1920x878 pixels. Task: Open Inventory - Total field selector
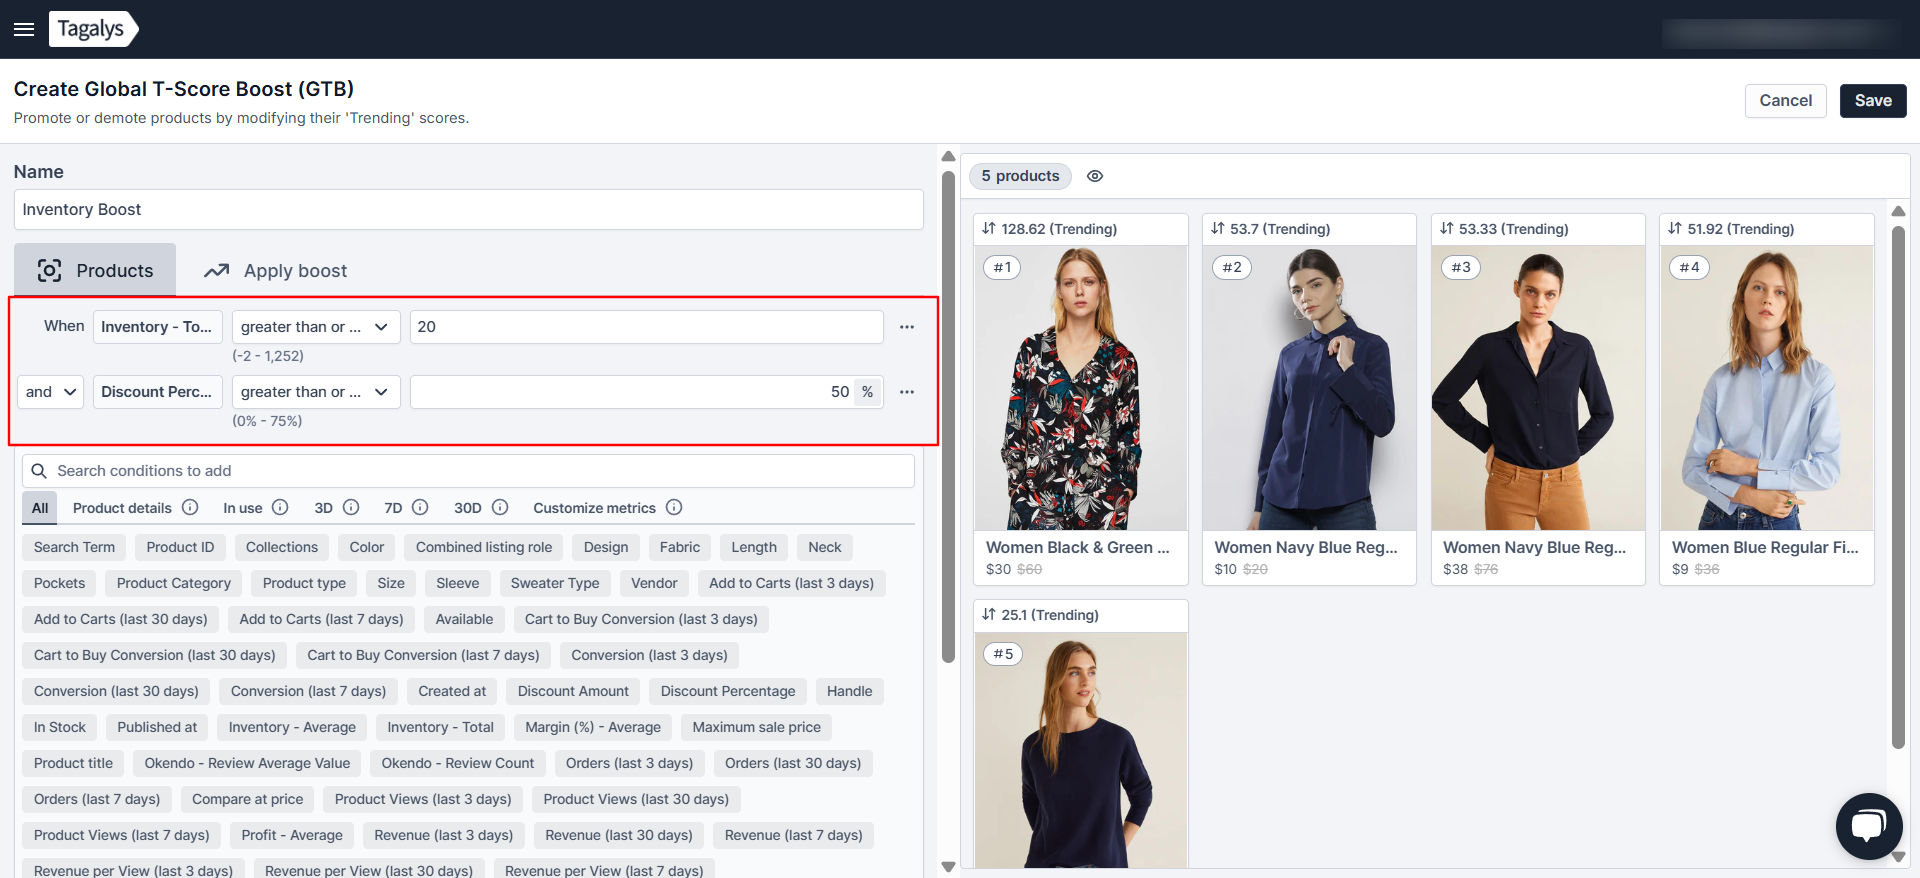point(158,327)
